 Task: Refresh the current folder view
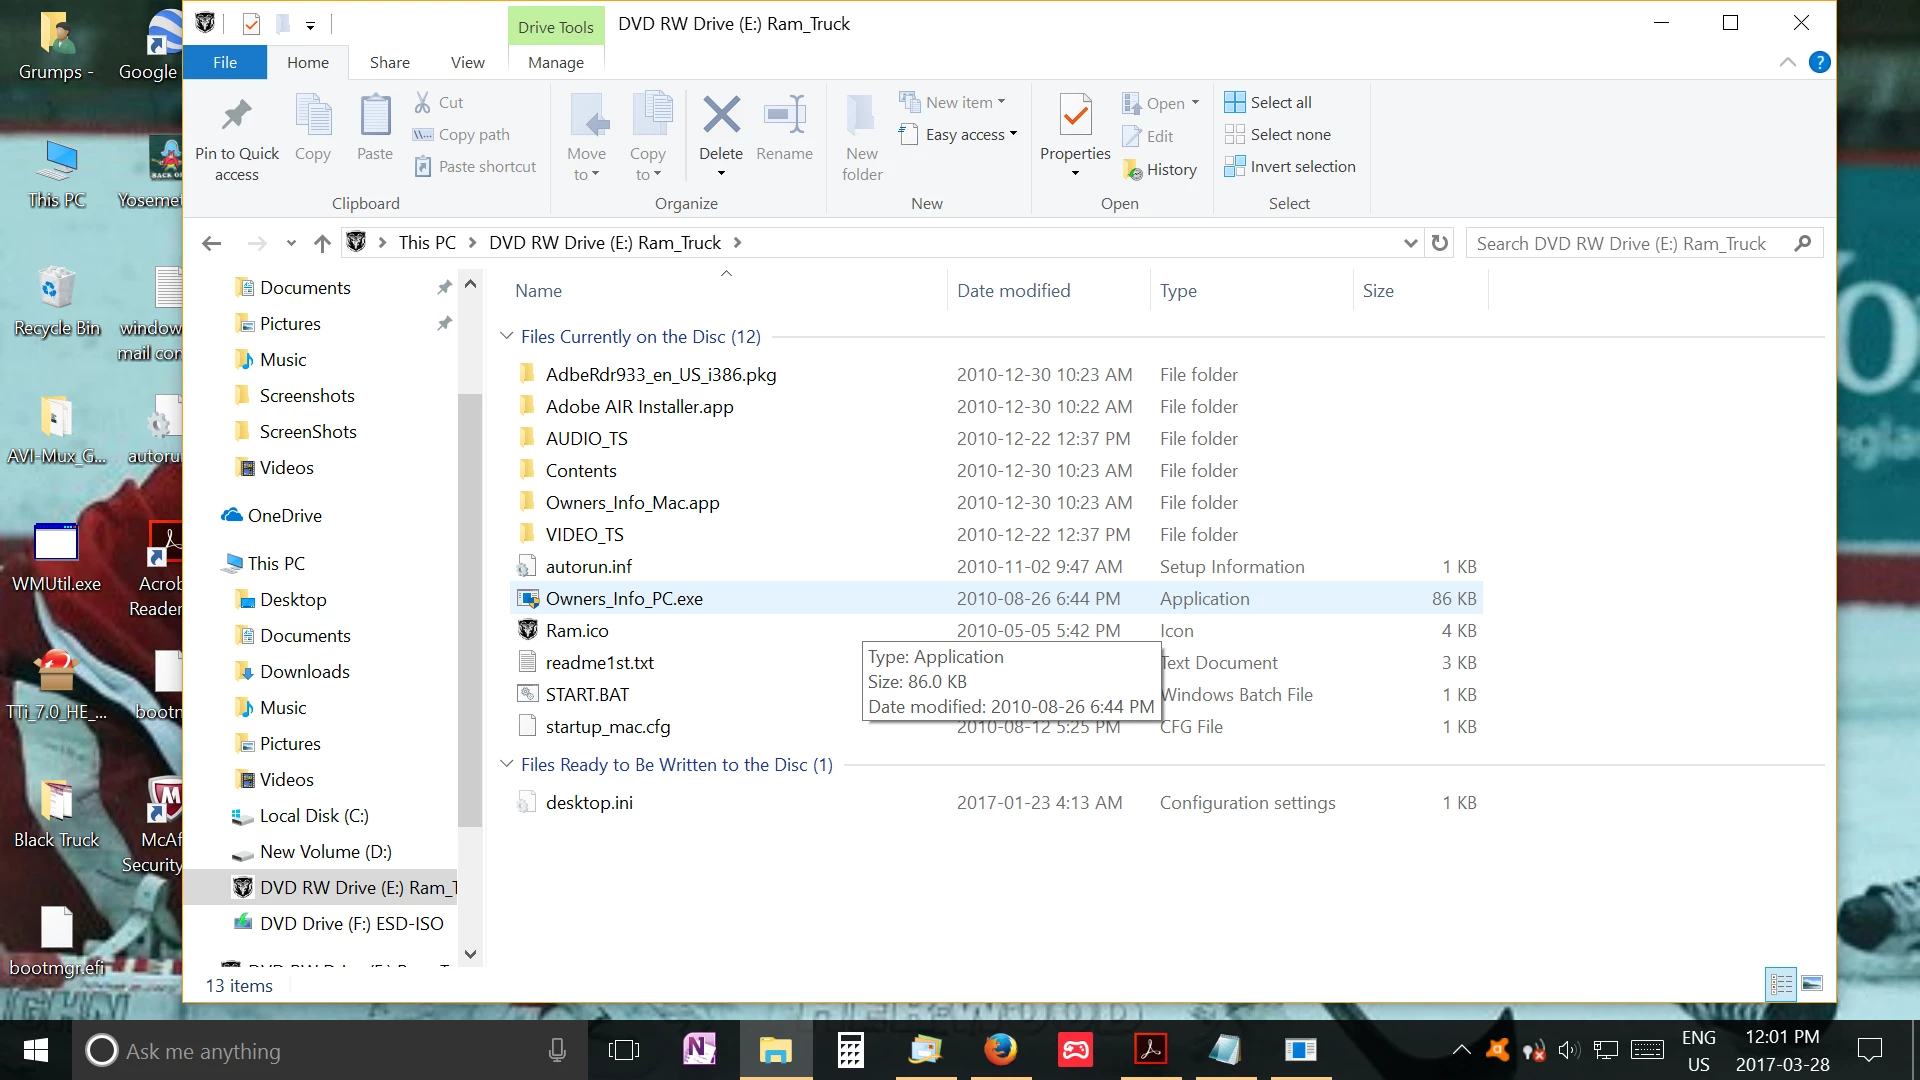coord(1440,243)
